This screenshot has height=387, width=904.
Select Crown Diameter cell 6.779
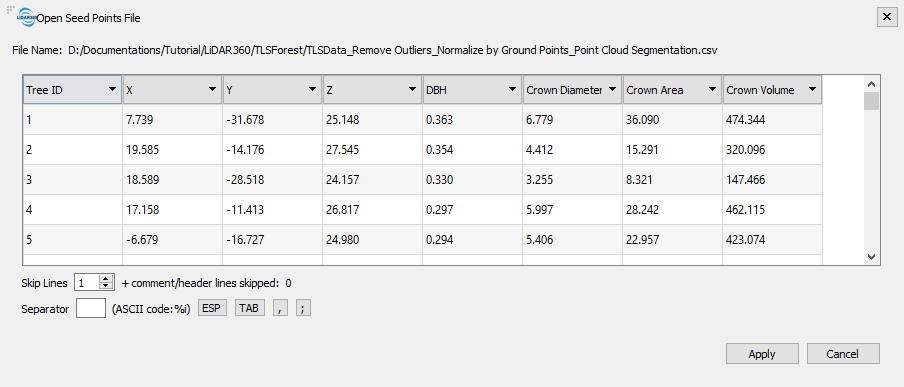click(572, 119)
